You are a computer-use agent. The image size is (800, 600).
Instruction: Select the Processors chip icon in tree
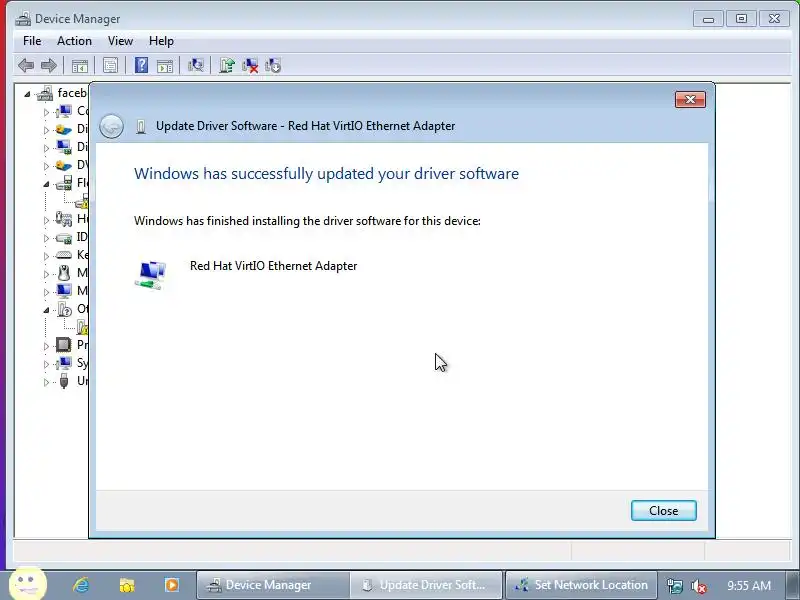point(63,345)
